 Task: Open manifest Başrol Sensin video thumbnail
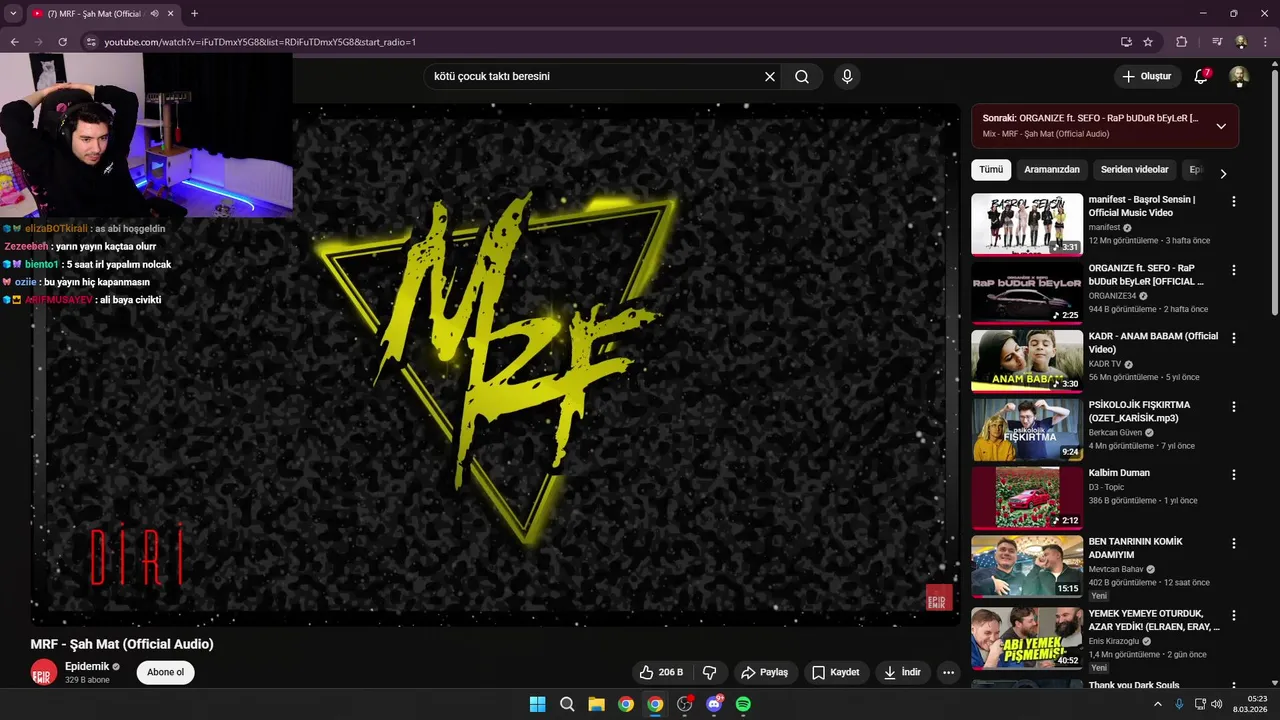(1027, 225)
